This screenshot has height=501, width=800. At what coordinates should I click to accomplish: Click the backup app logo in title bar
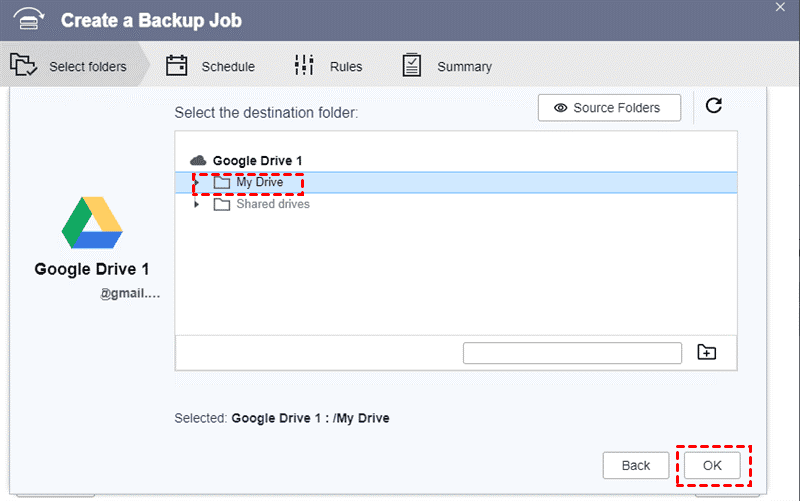pos(26,19)
